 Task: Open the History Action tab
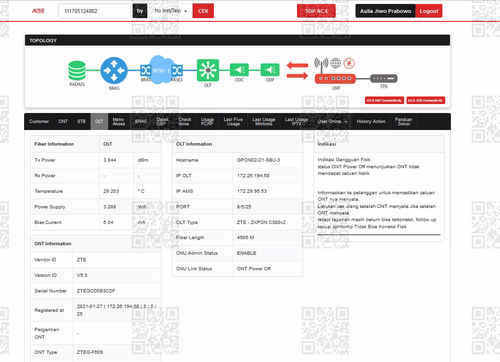click(371, 121)
